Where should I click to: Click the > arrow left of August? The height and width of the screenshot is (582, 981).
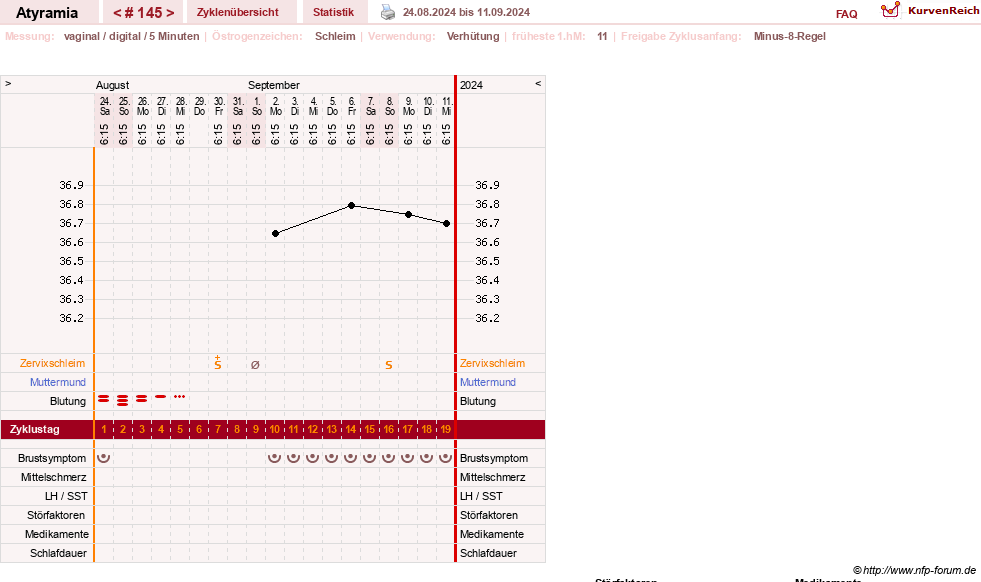(x=8, y=83)
